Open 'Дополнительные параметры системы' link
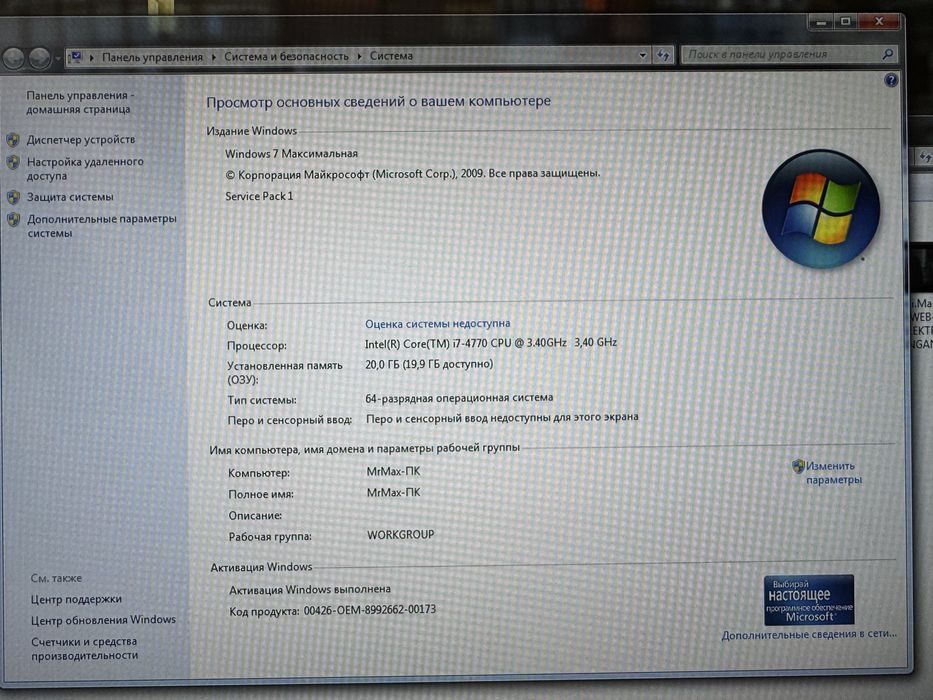Viewport: 933px width, 700px height. point(102,226)
